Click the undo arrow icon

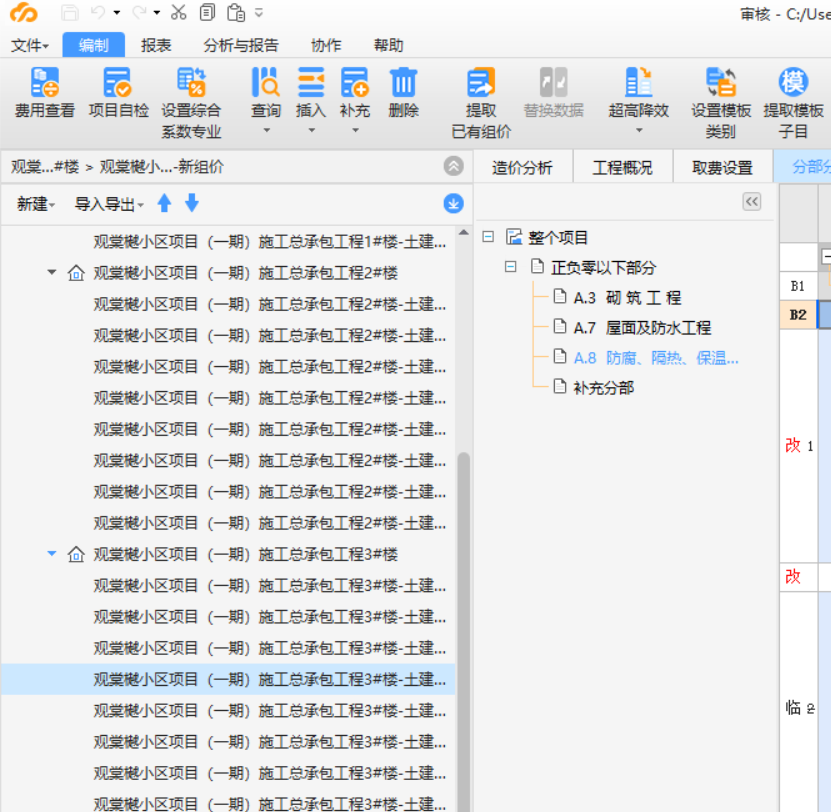tap(98, 12)
